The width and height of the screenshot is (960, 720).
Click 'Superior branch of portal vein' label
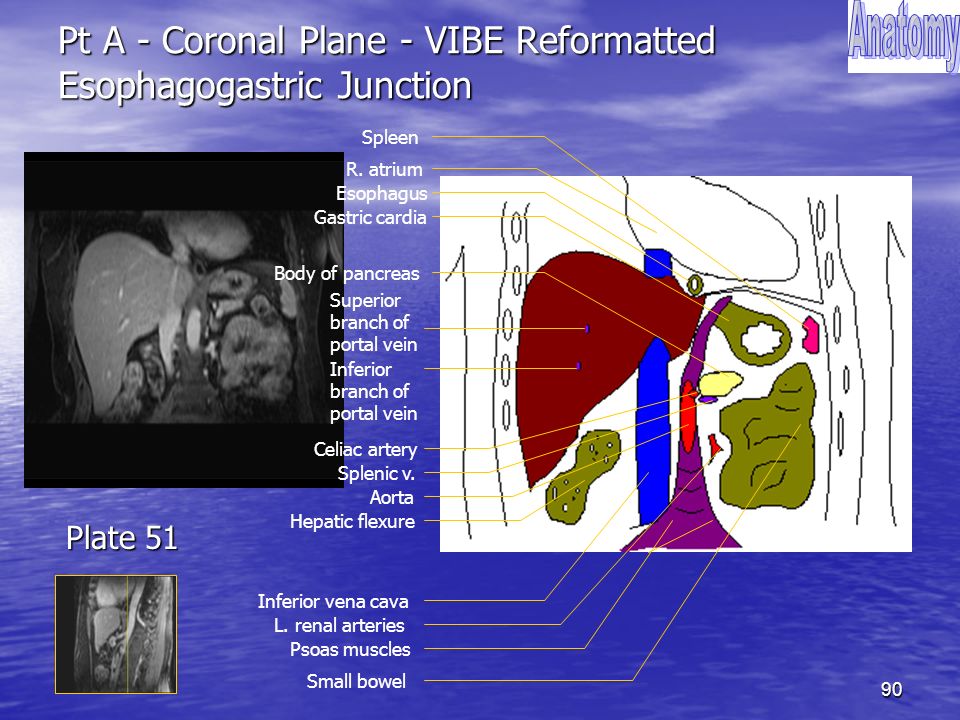373,323
